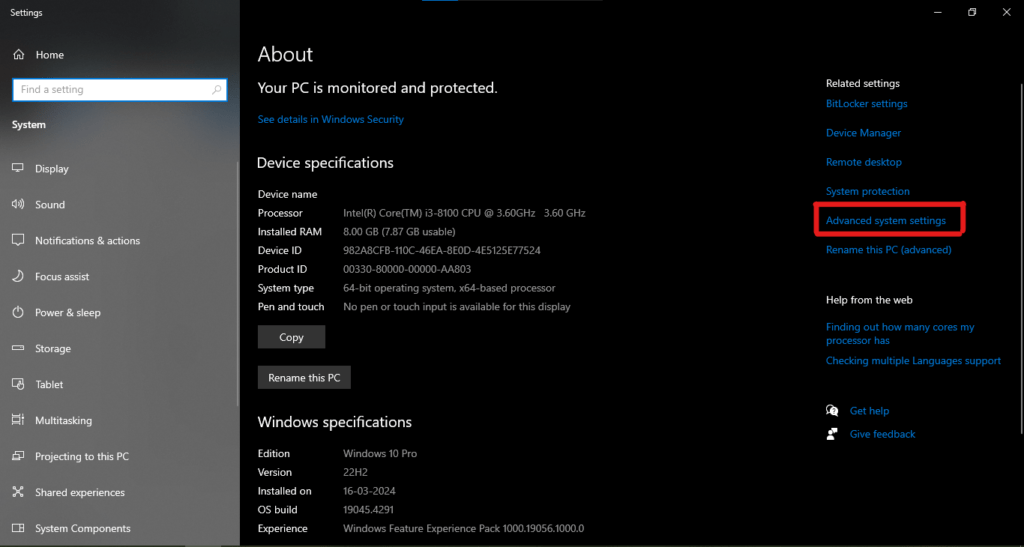Open BitLocker settings link
Viewport: 1024px width, 547px height.
coord(867,104)
